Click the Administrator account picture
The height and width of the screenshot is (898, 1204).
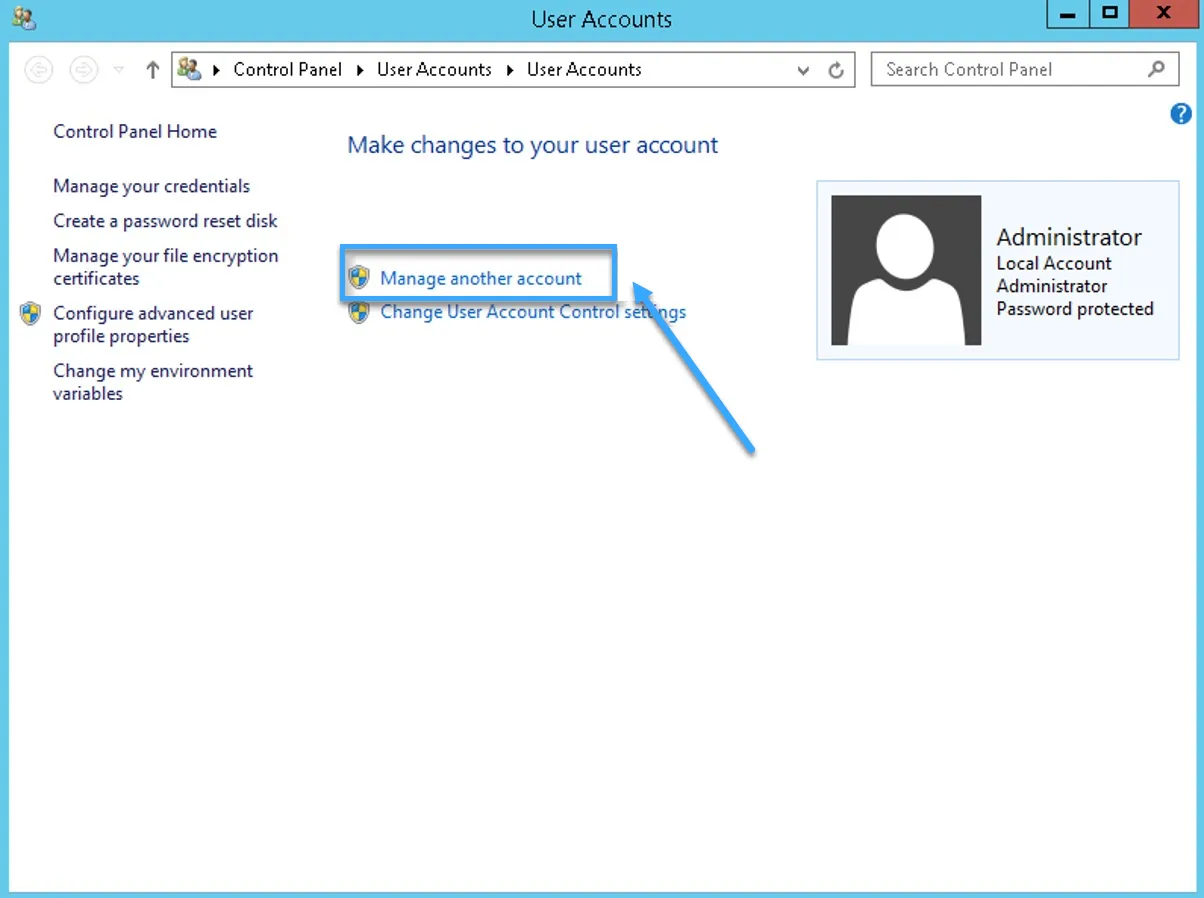906,270
